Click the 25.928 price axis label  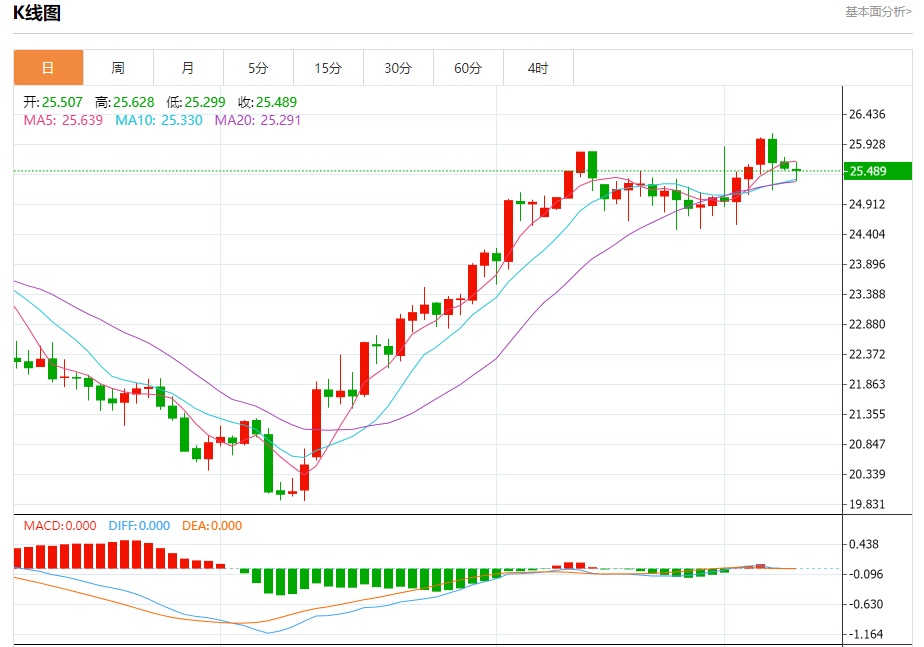pyautogui.click(x=867, y=144)
